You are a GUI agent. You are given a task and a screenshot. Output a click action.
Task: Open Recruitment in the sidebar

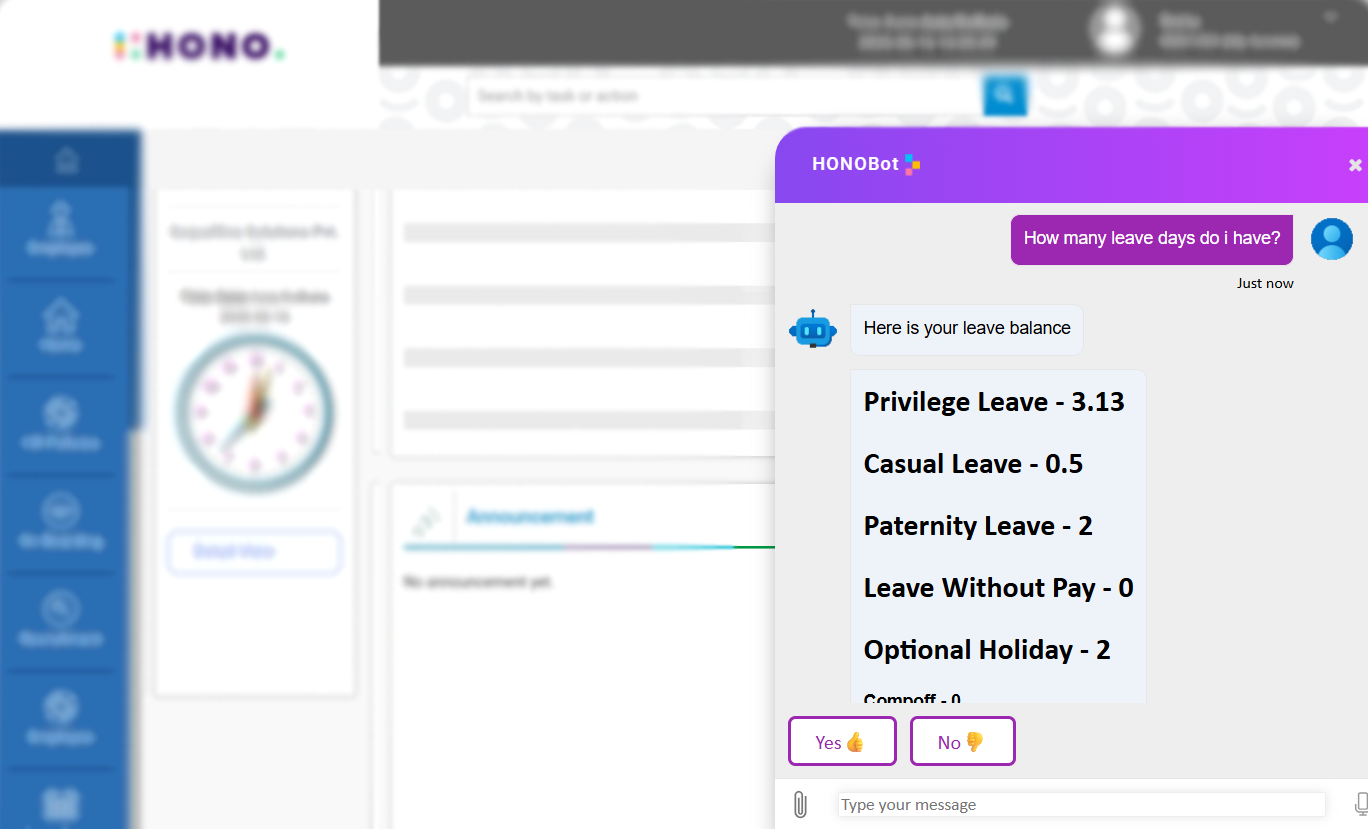tap(60, 620)
